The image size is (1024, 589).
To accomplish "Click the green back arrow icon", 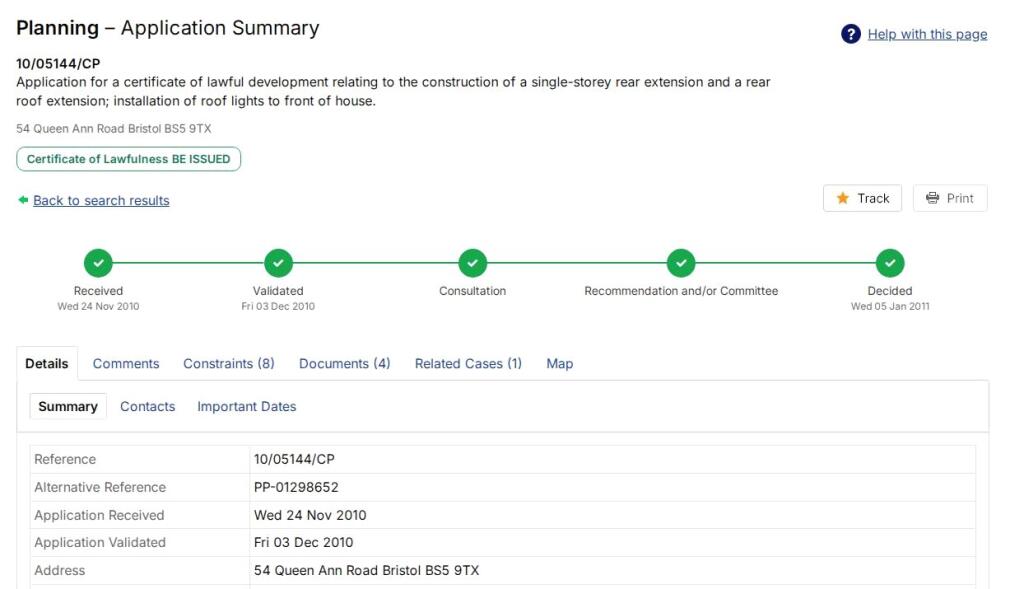I will click(23, 200).
